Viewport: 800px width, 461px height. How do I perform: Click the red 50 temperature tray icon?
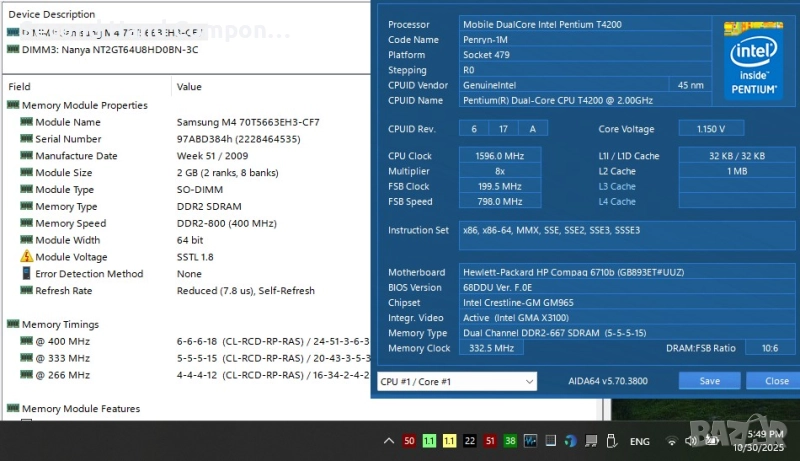[409, 441]
